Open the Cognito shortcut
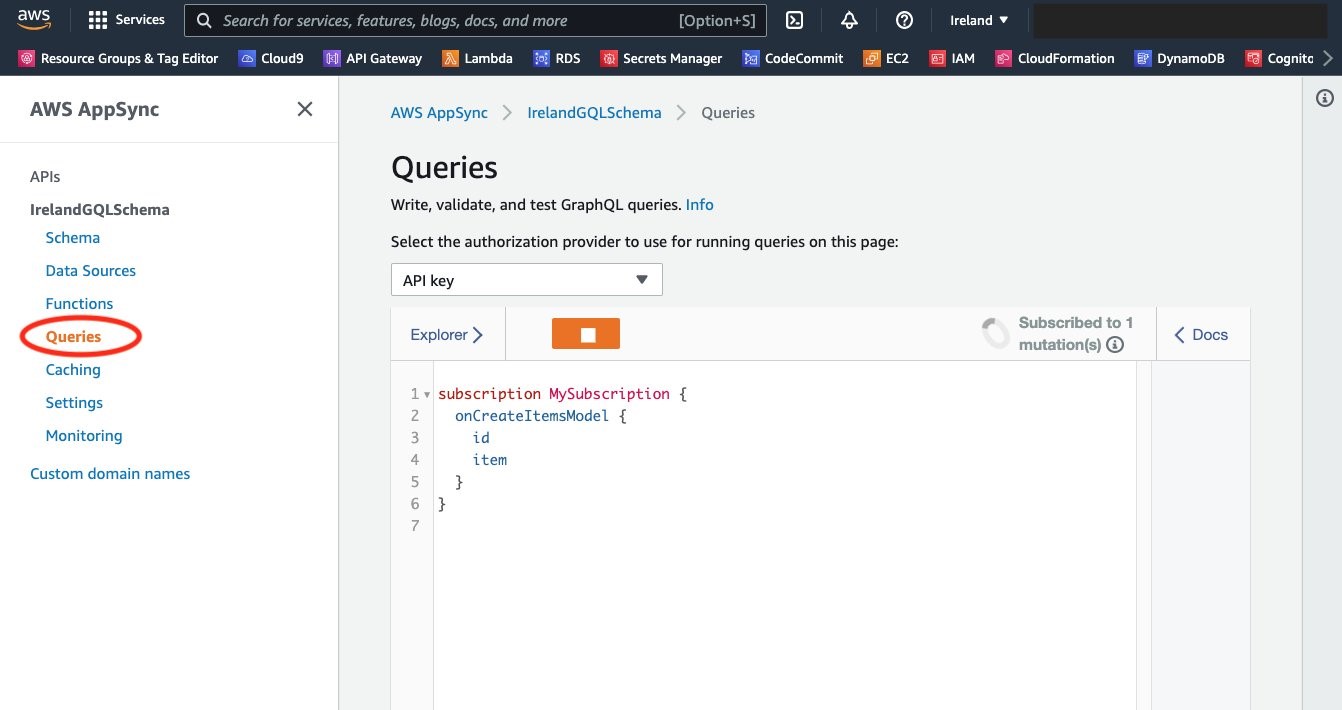The width and height of the screenshot is (1342, 710). click(1280, 58)
